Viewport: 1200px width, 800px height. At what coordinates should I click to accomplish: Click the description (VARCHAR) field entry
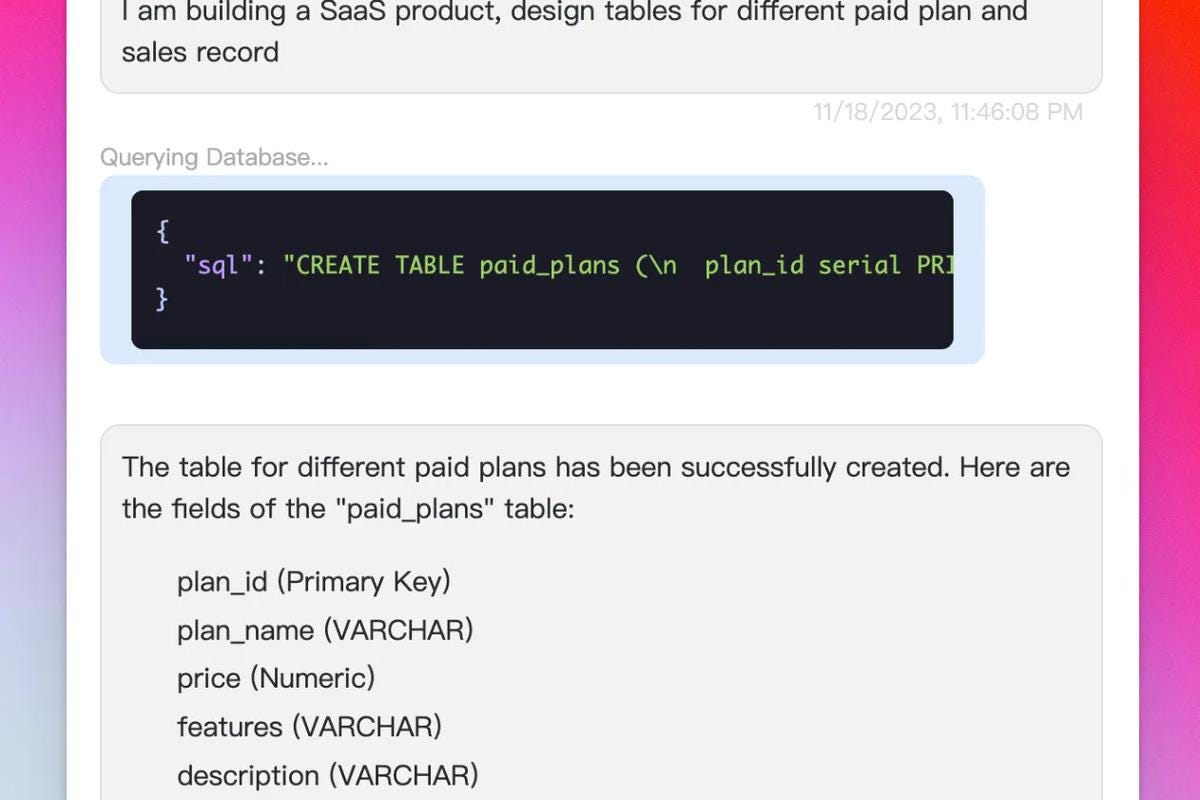[328, 775]
